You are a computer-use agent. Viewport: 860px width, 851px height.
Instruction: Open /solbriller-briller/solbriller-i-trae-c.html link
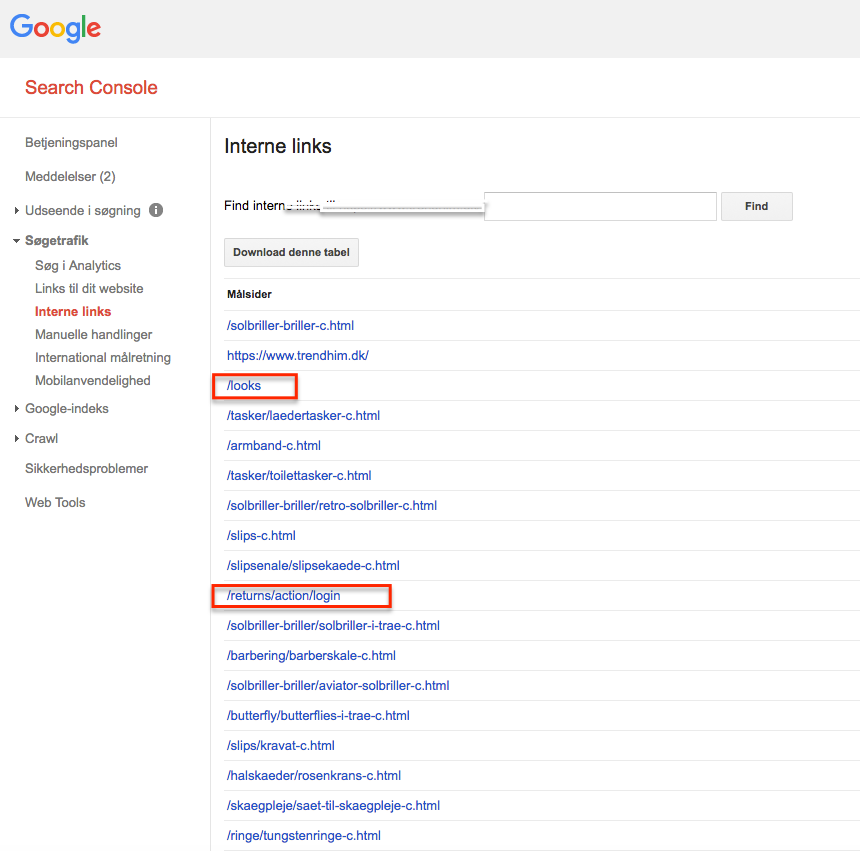(333, 626)
